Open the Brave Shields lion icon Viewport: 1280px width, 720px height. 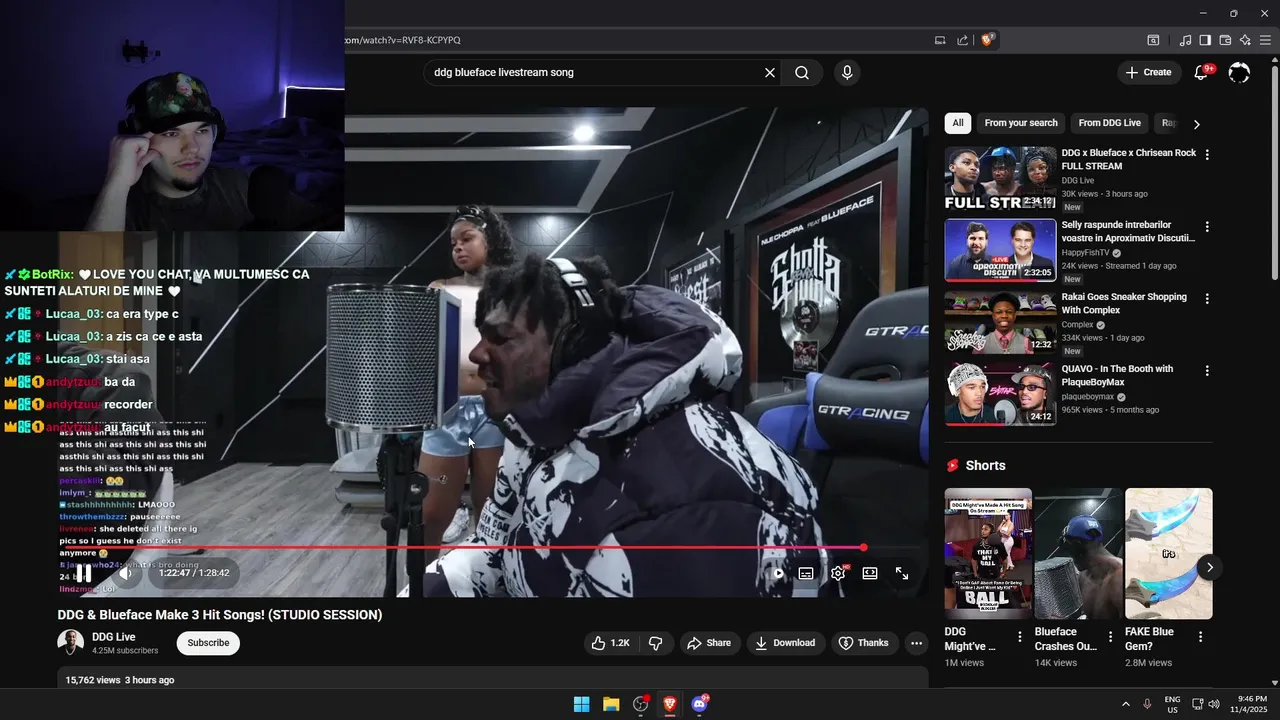pos(988,40)
